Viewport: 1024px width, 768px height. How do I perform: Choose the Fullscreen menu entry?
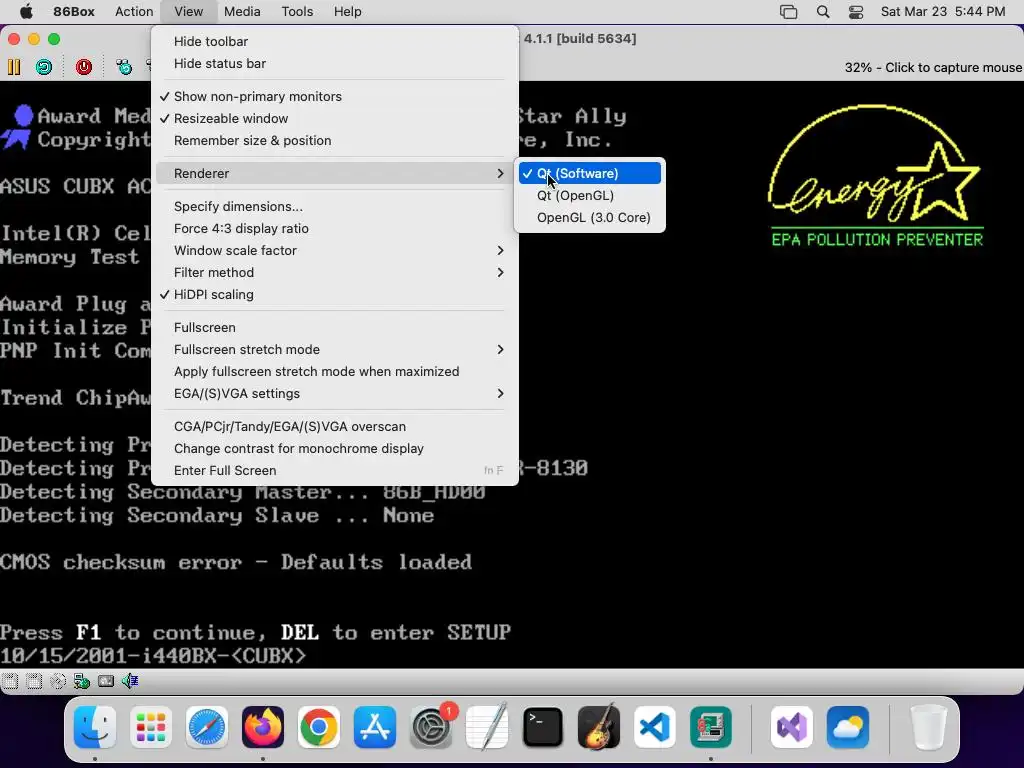point(335,328)
